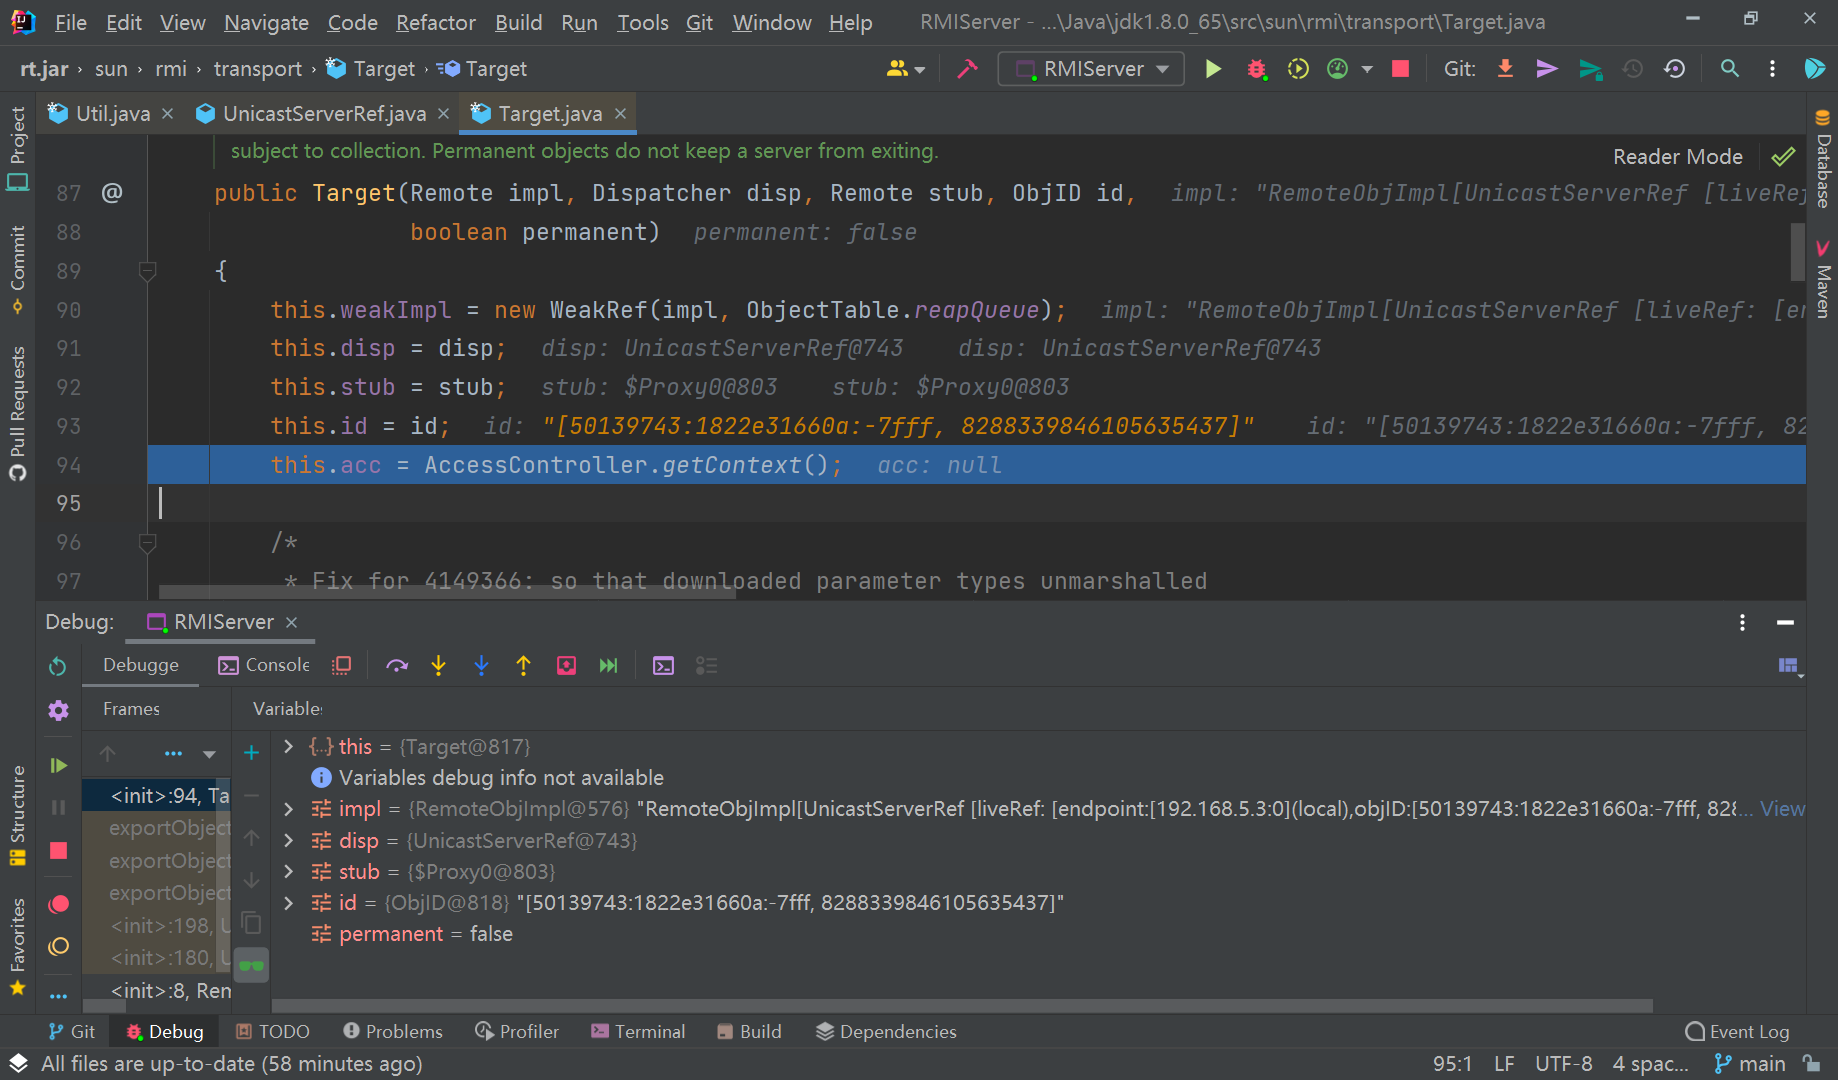Expand the impl variable node
The image size is (1838, 1080).
point(289,809)
